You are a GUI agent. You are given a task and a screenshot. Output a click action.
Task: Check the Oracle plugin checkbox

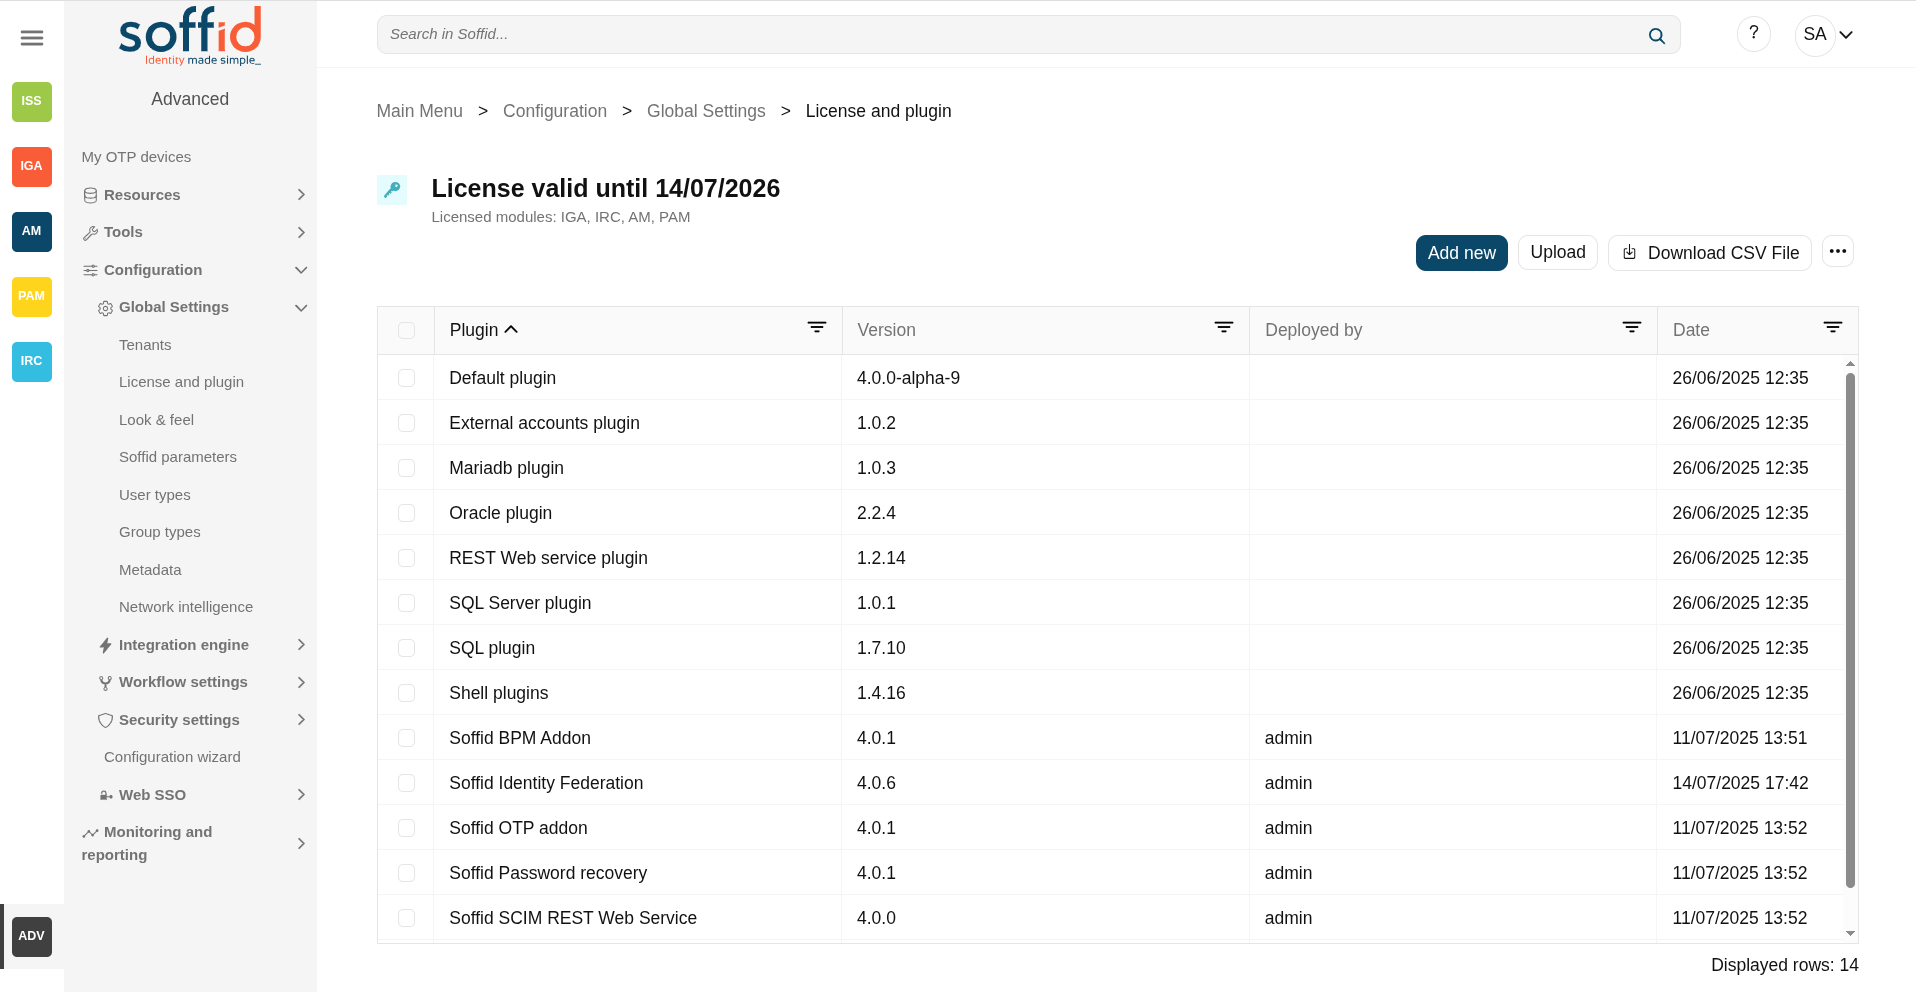click(406, 513)
